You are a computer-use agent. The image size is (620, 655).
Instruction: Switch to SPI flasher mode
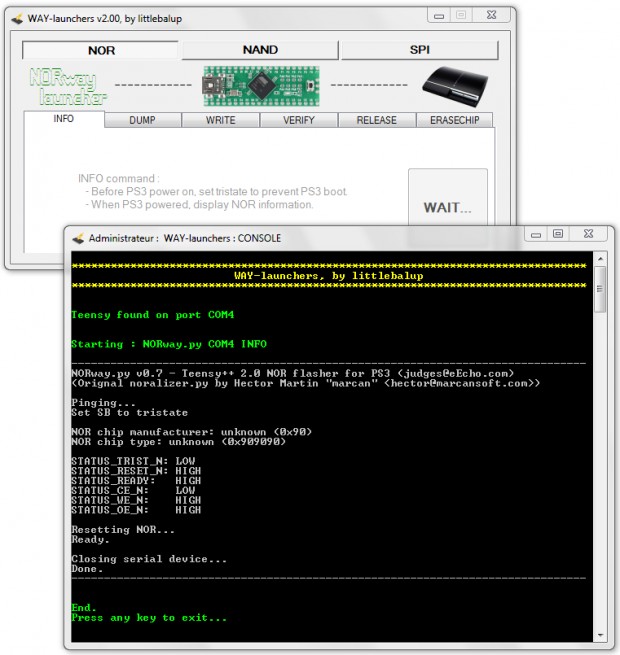pos(419,50)
